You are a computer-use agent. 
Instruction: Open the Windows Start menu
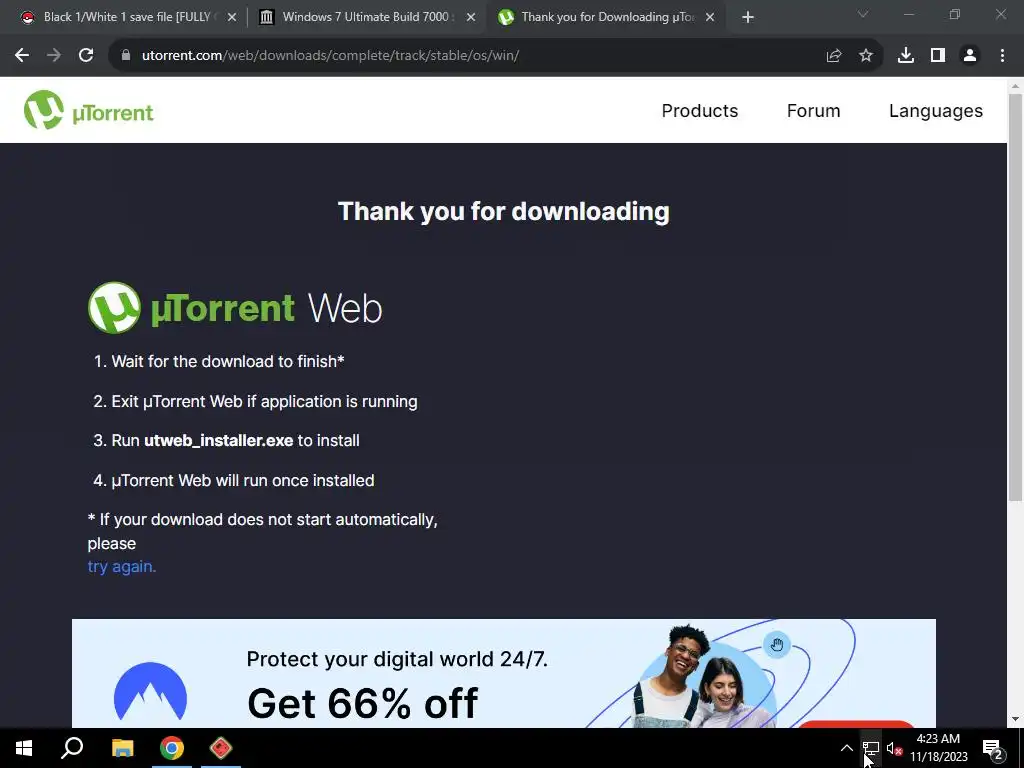pos(24,748)
